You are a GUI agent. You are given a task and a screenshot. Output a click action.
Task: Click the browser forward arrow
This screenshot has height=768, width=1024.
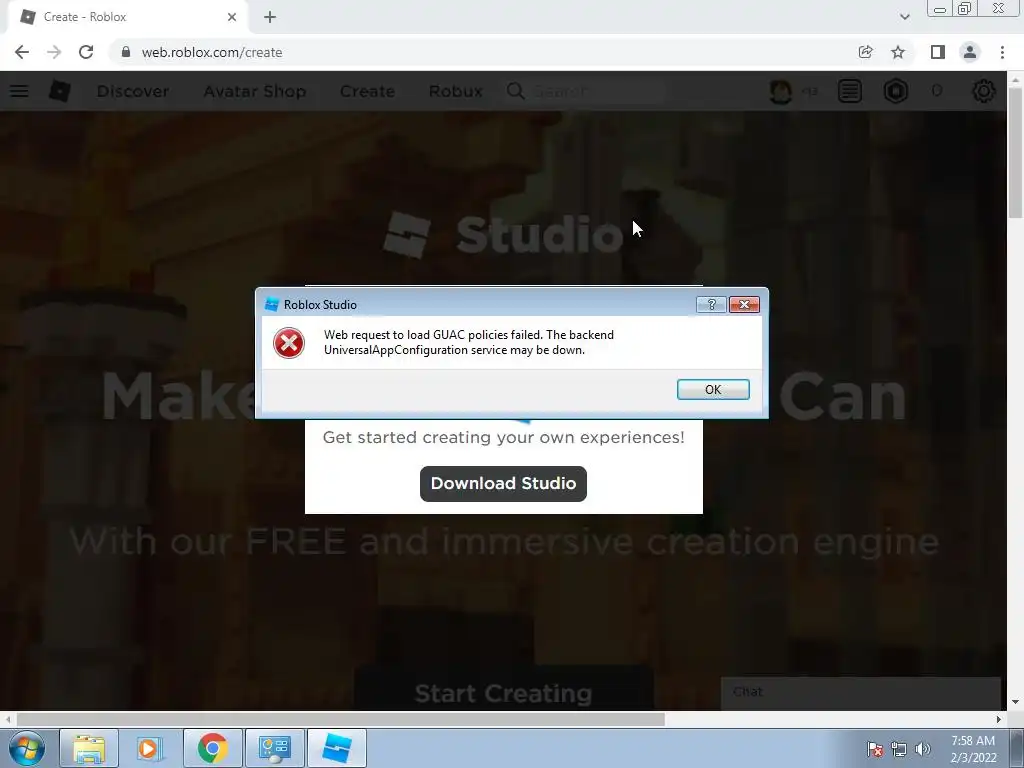tap(54, 52)
